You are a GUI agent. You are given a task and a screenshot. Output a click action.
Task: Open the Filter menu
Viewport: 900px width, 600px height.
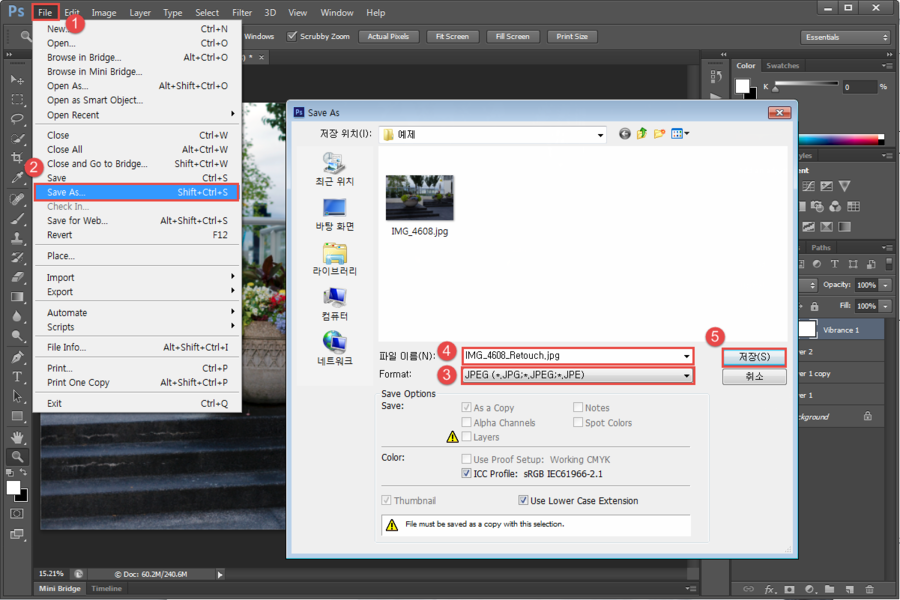pos(242,13)
